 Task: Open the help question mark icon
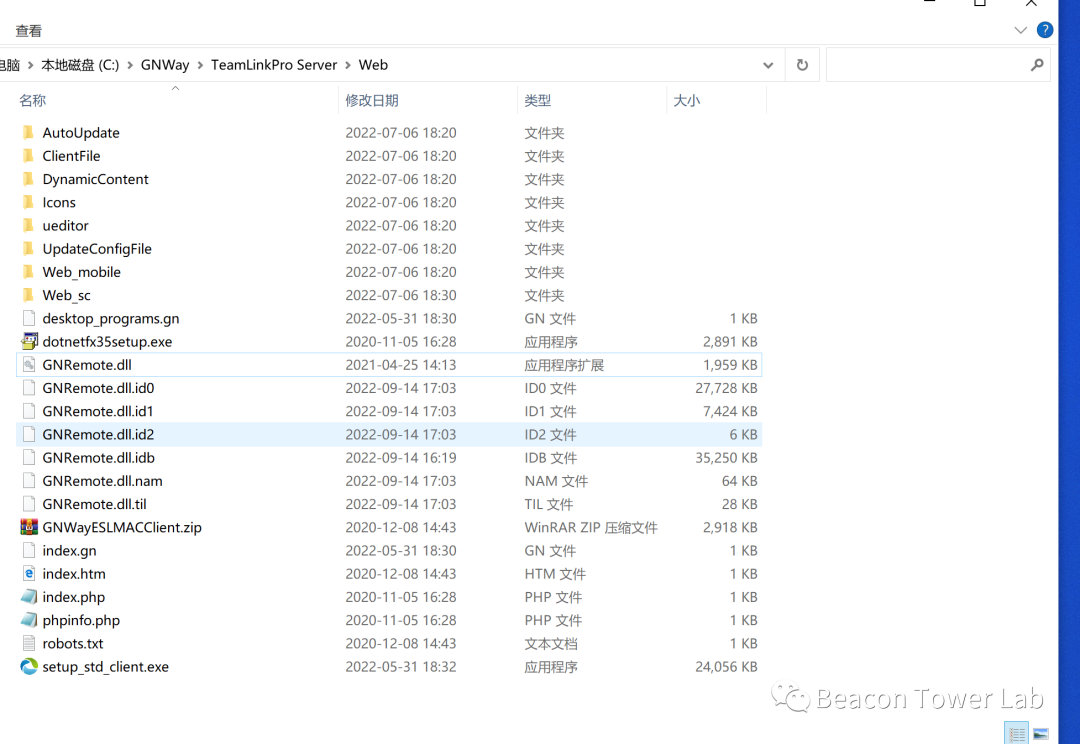[x=1044, y=30]
